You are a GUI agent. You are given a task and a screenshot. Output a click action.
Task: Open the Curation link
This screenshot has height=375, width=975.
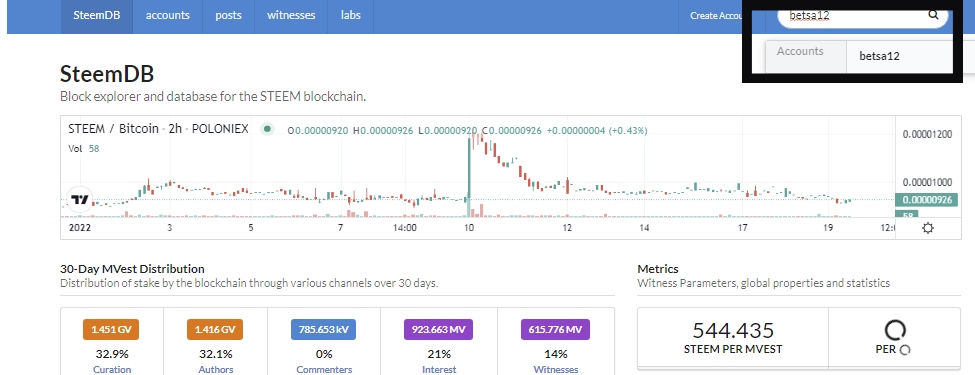(x=112, y=369)
